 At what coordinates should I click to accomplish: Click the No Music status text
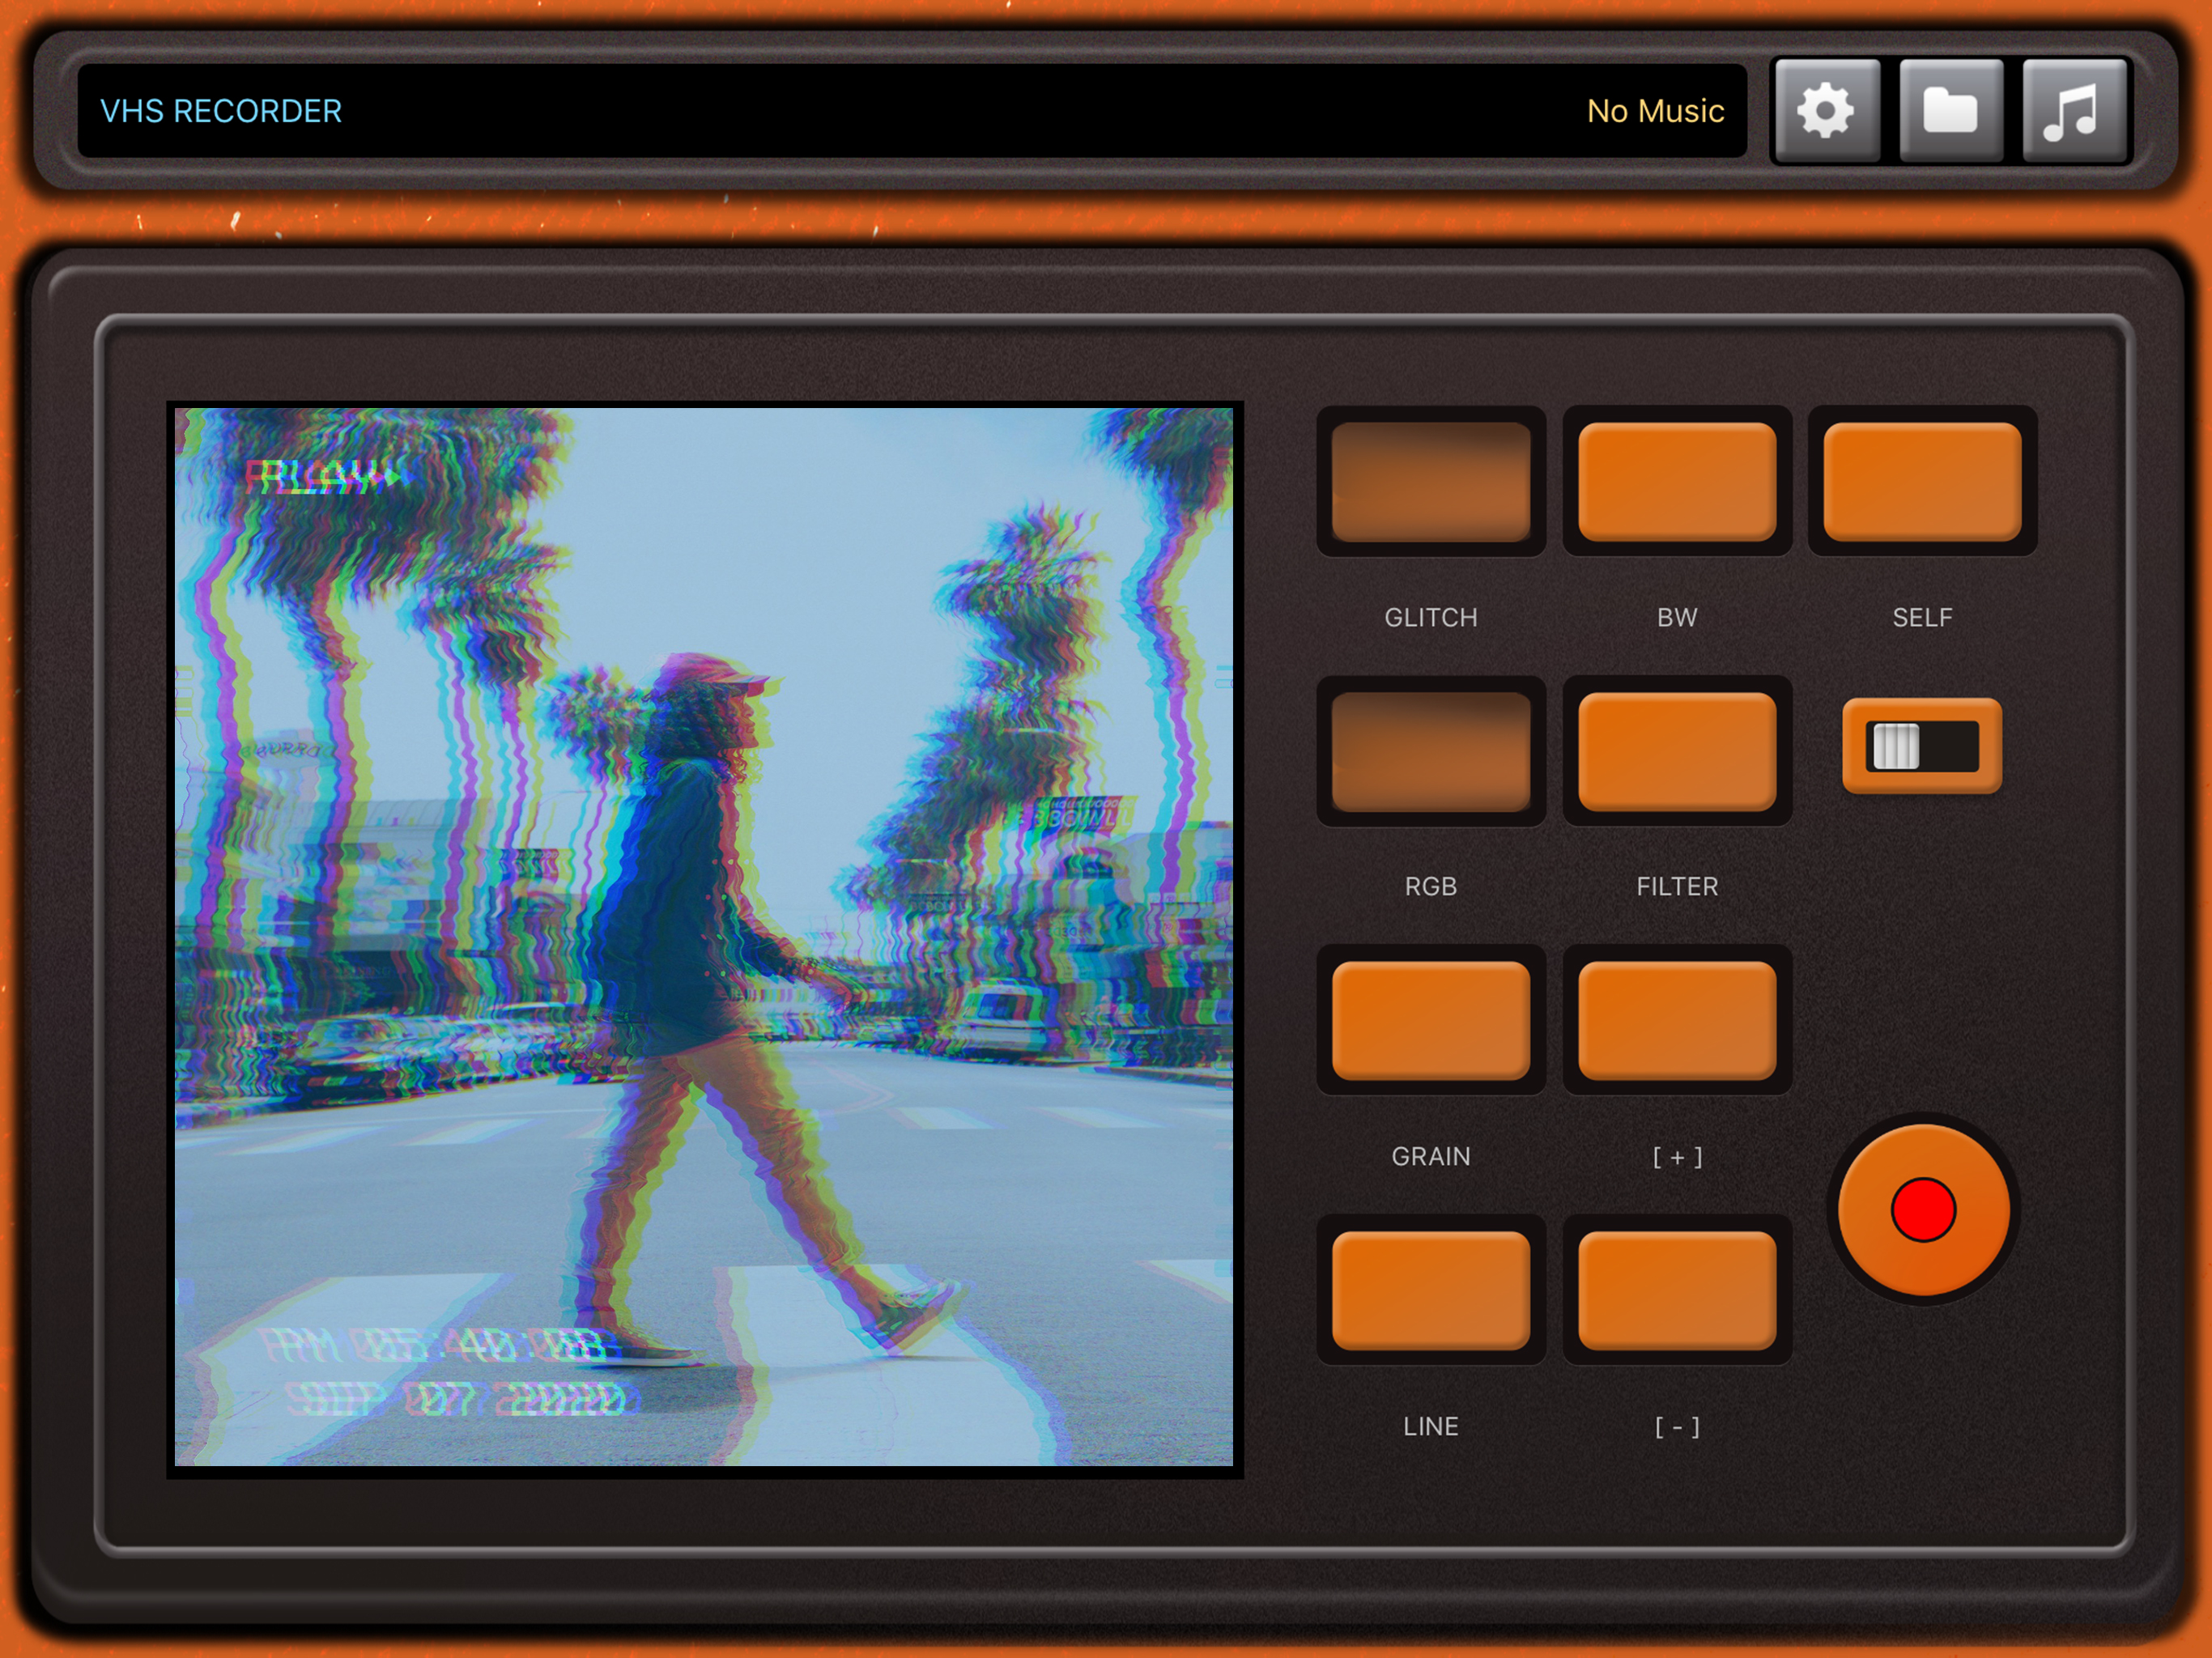point(1654,111)
